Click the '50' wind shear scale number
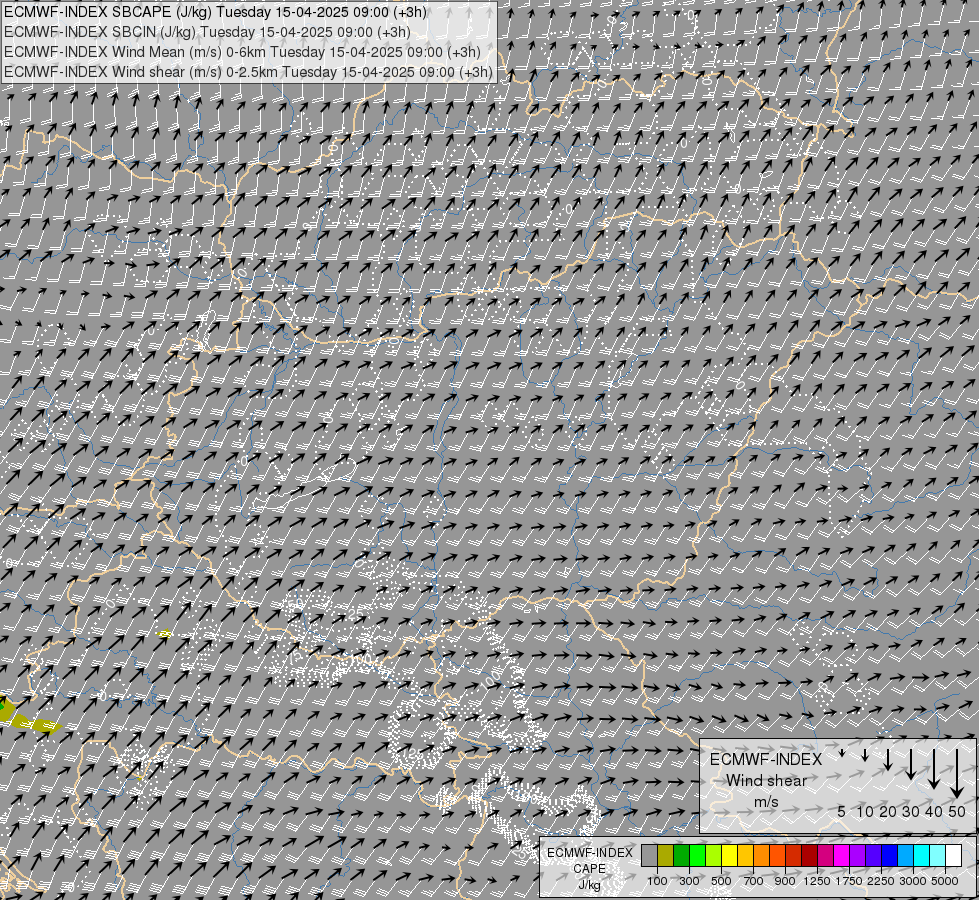Viewport: 979px width, 900px height. click(957, 811)
